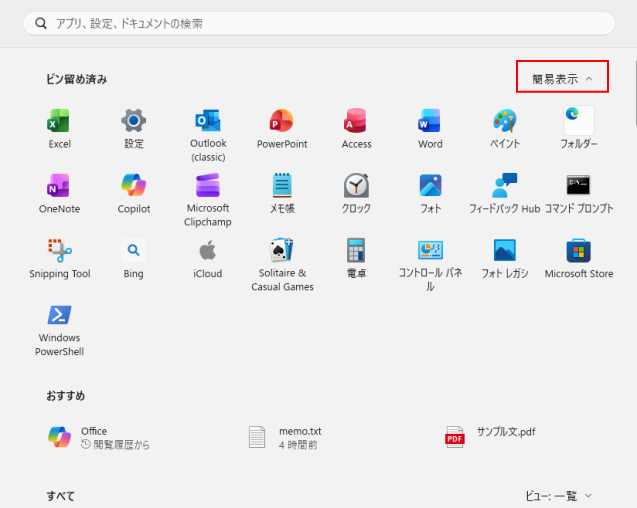Screen dimensions: 637x508
Task: Open the フォト photos app
Action: tap(430, 193)
